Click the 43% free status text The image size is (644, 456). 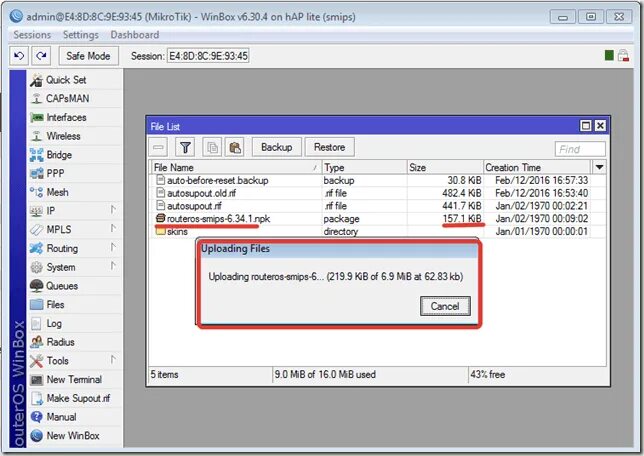coord(488,375)
